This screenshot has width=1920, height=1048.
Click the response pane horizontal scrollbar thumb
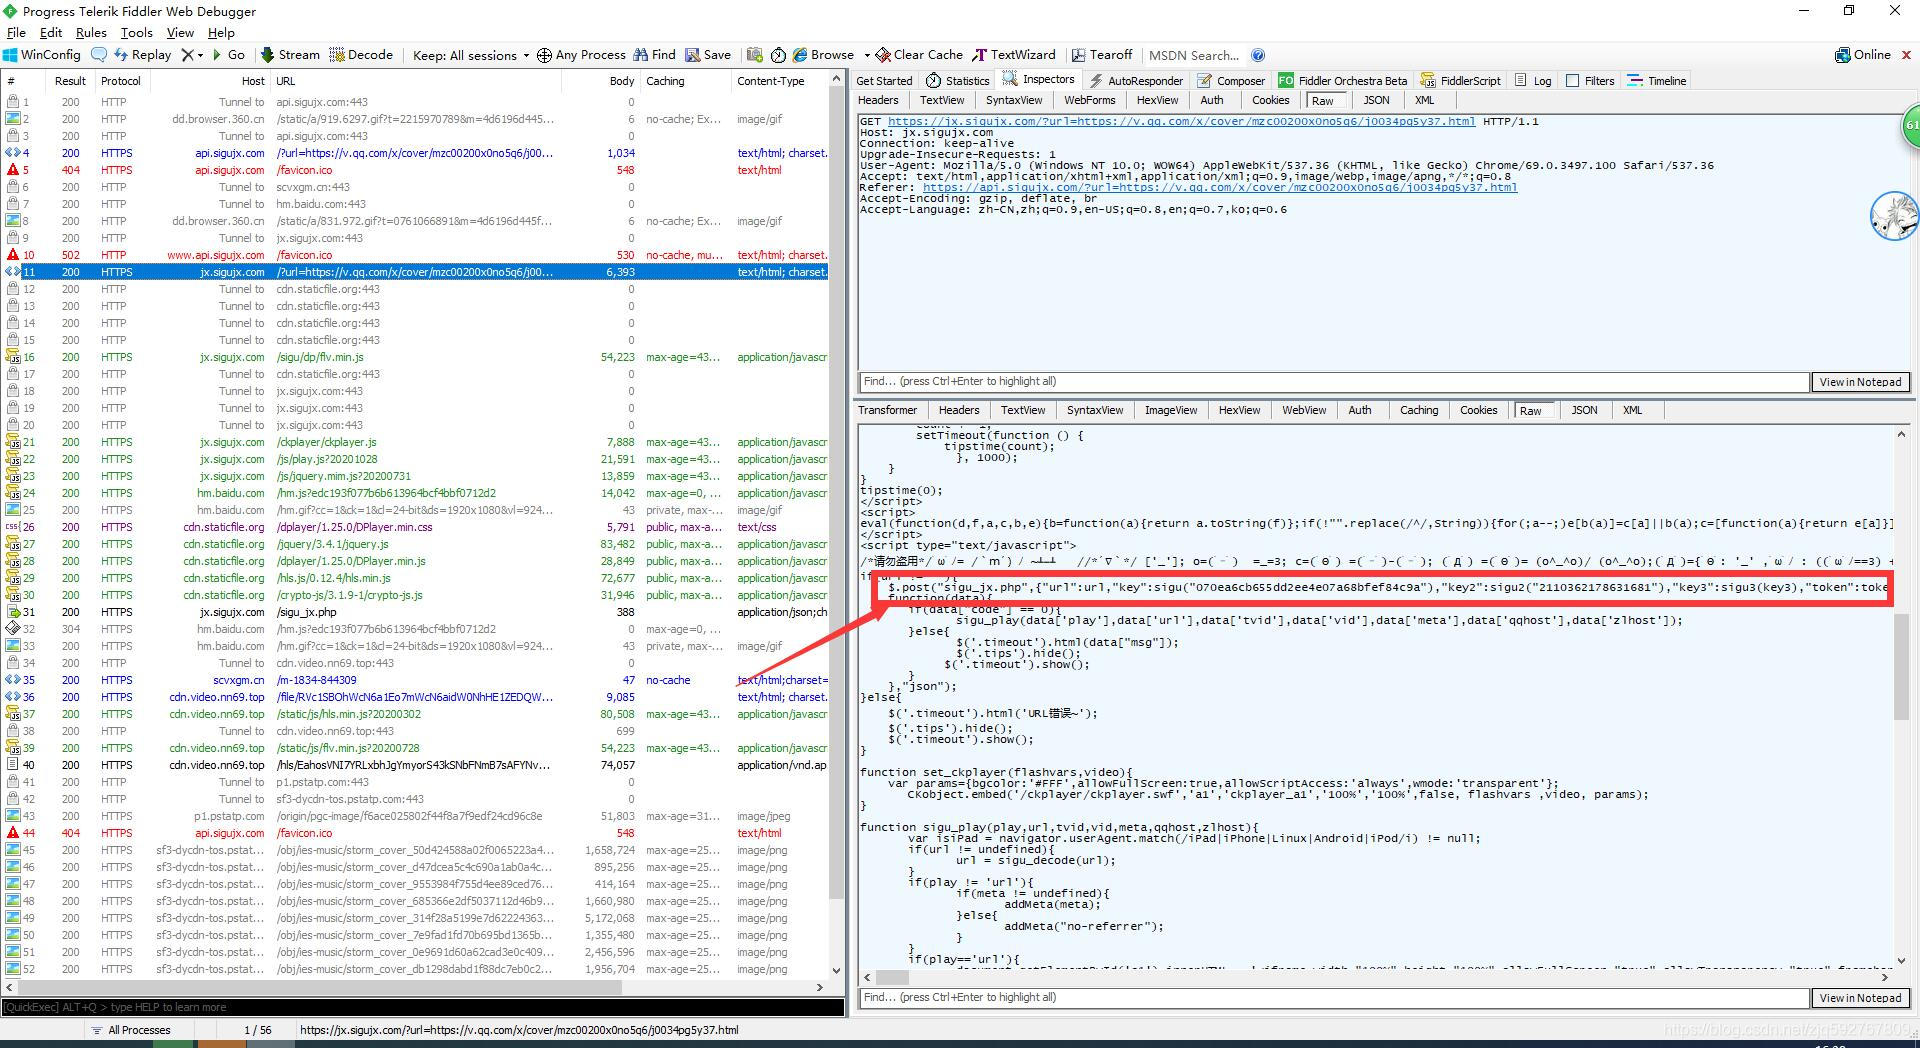point(892,977)
